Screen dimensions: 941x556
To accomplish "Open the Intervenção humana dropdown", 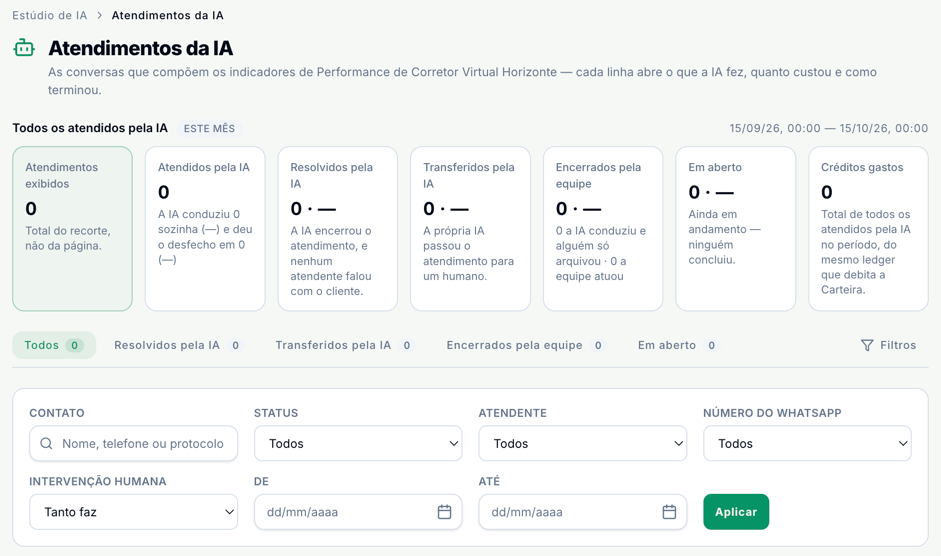I will (133, 512).
